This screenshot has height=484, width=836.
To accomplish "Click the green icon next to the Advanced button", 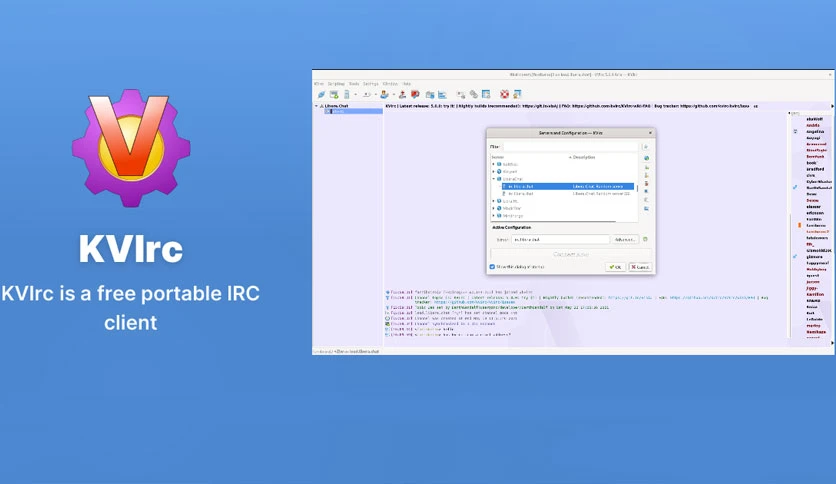I will point(645,239).
